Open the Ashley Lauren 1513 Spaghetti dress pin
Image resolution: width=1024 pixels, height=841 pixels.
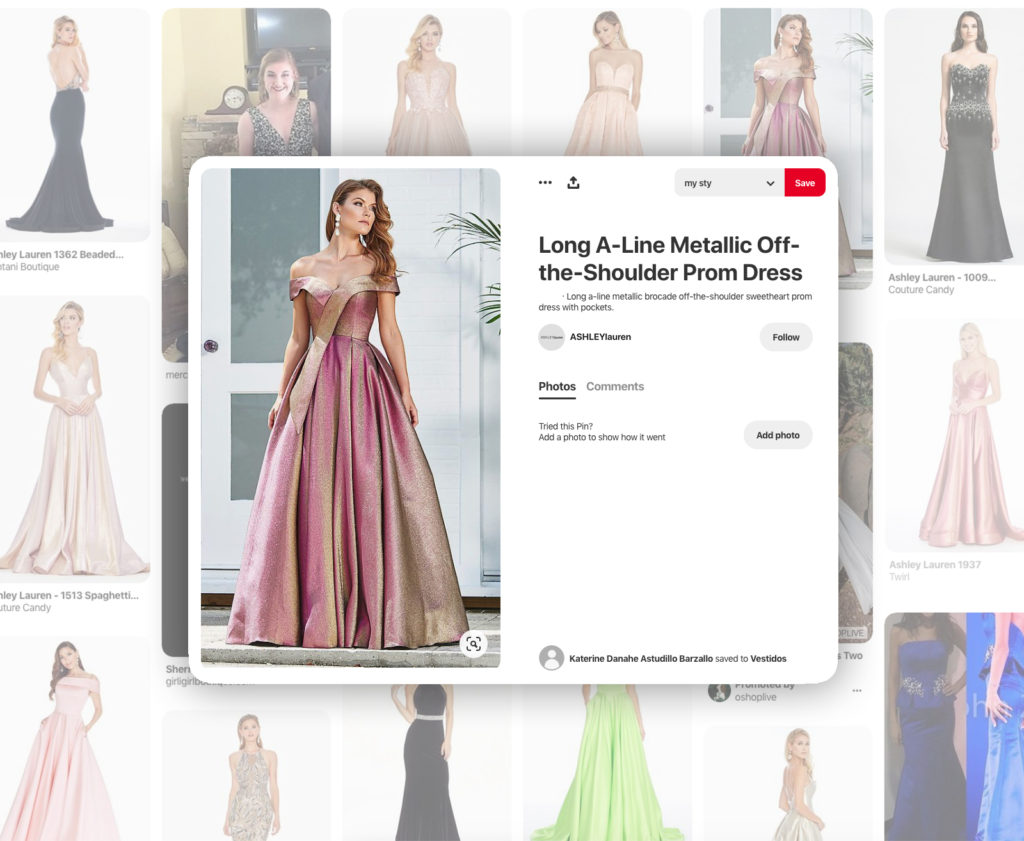75,439
